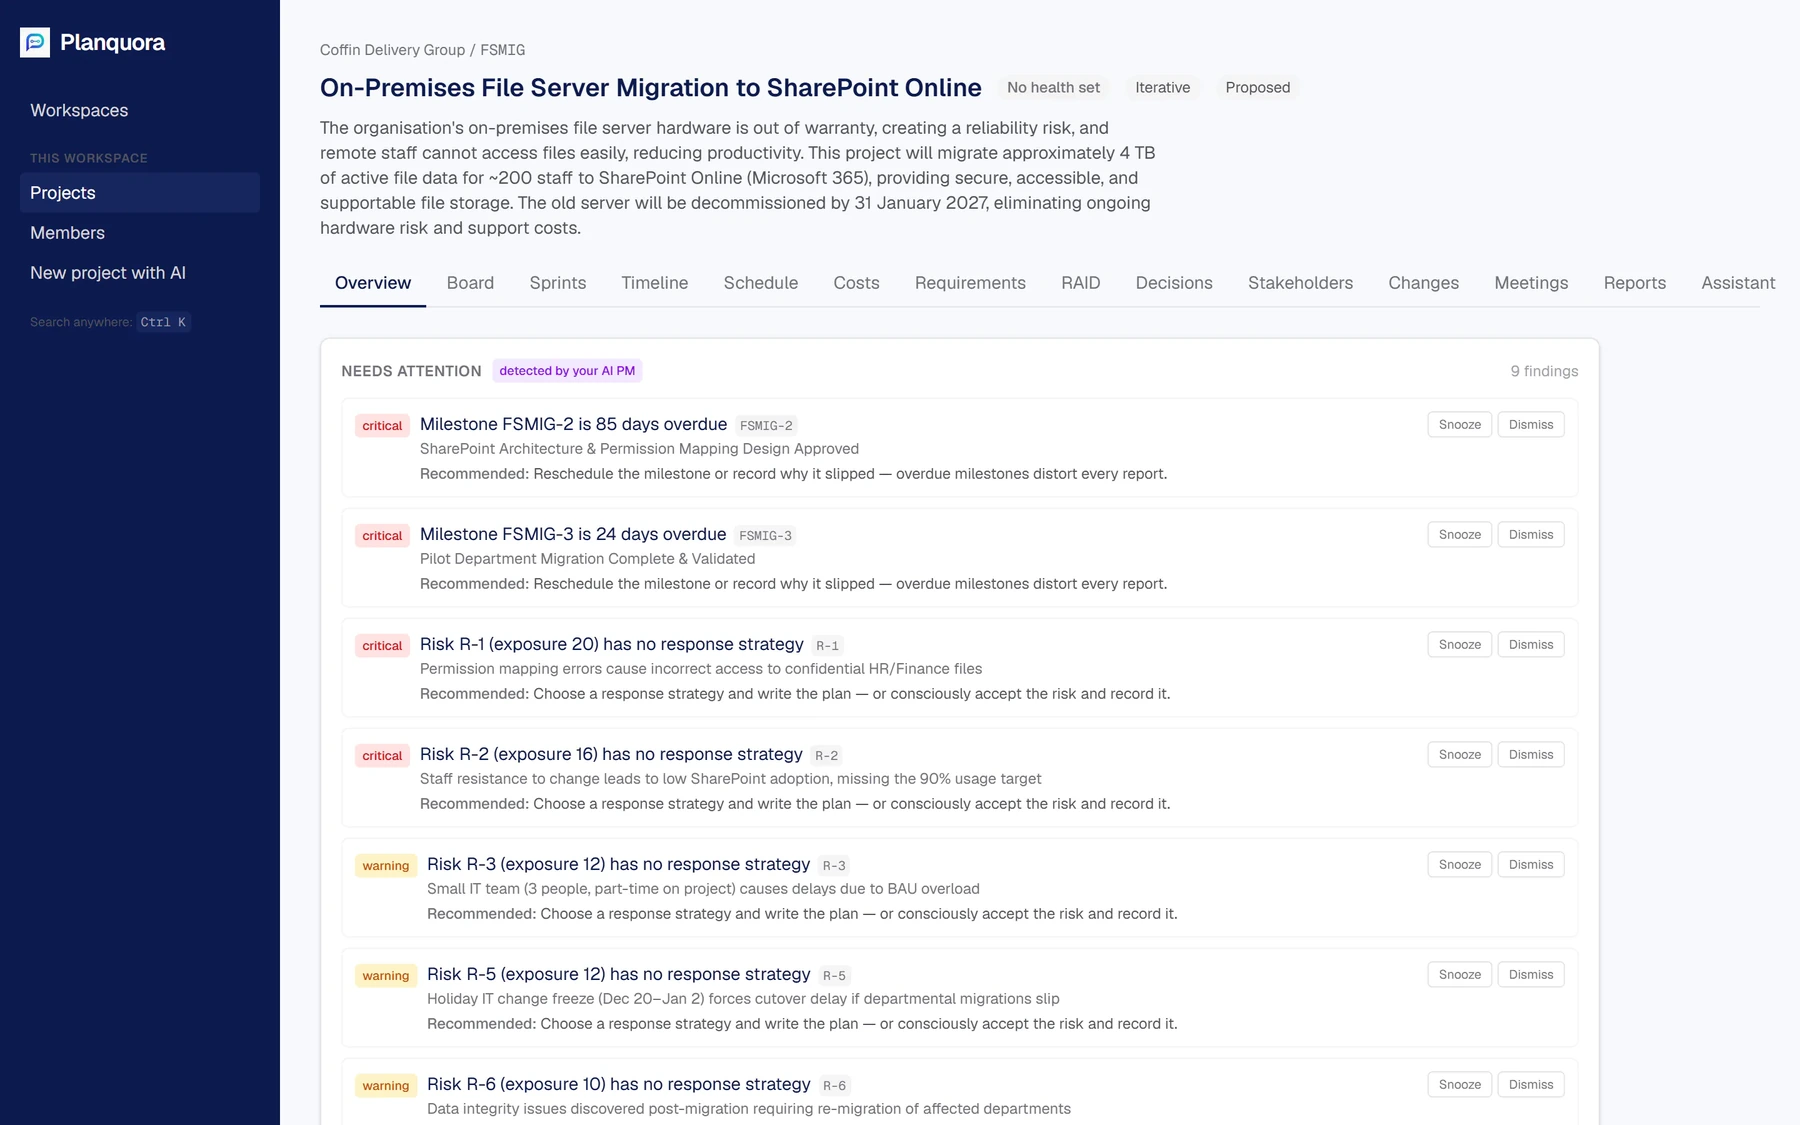The image size is (1800, 1125).
Task: Open the Assistant tab
Action: point(1738,283)
